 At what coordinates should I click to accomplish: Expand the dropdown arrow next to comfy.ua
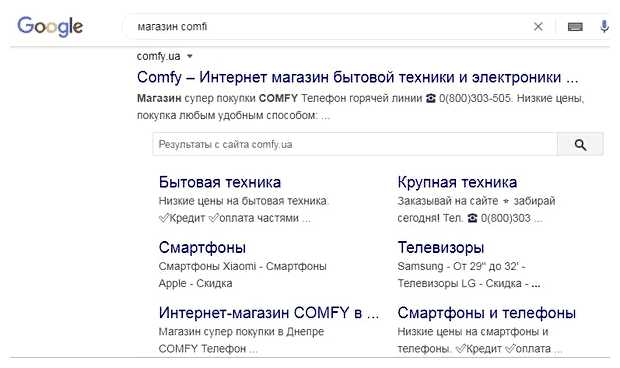(190, 57)
